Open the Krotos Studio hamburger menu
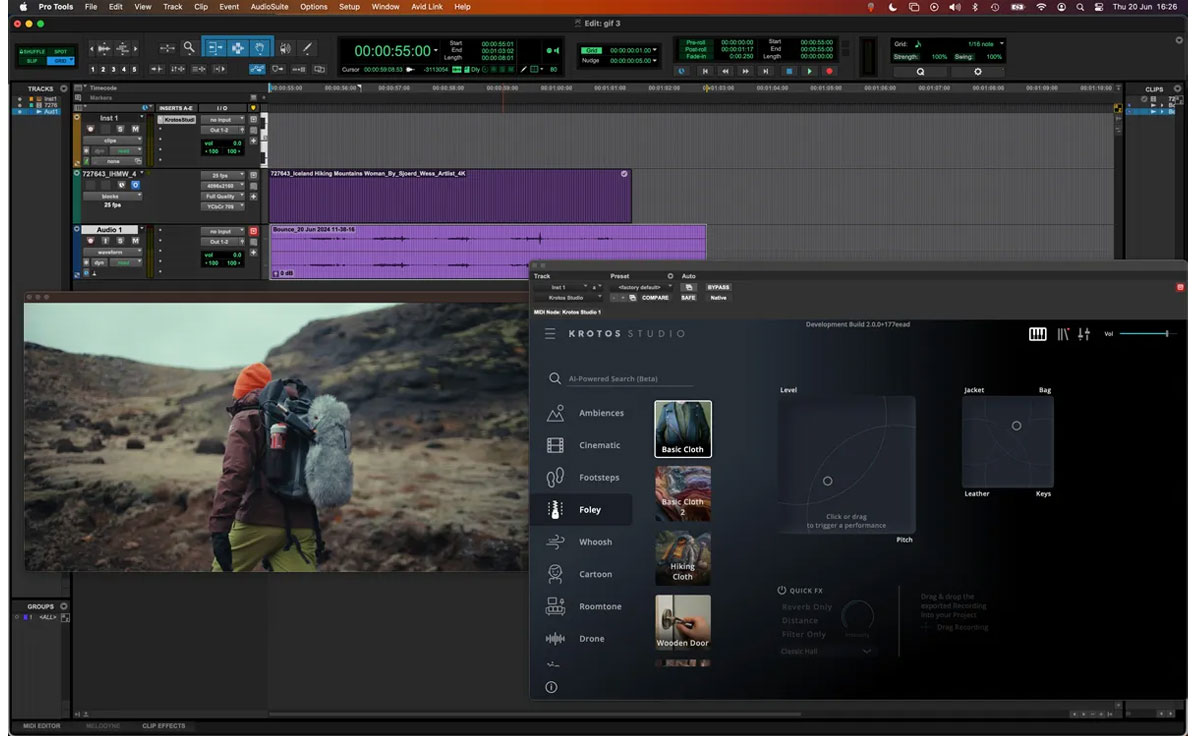Screen dimensions: 1192x736 (550, 333)
